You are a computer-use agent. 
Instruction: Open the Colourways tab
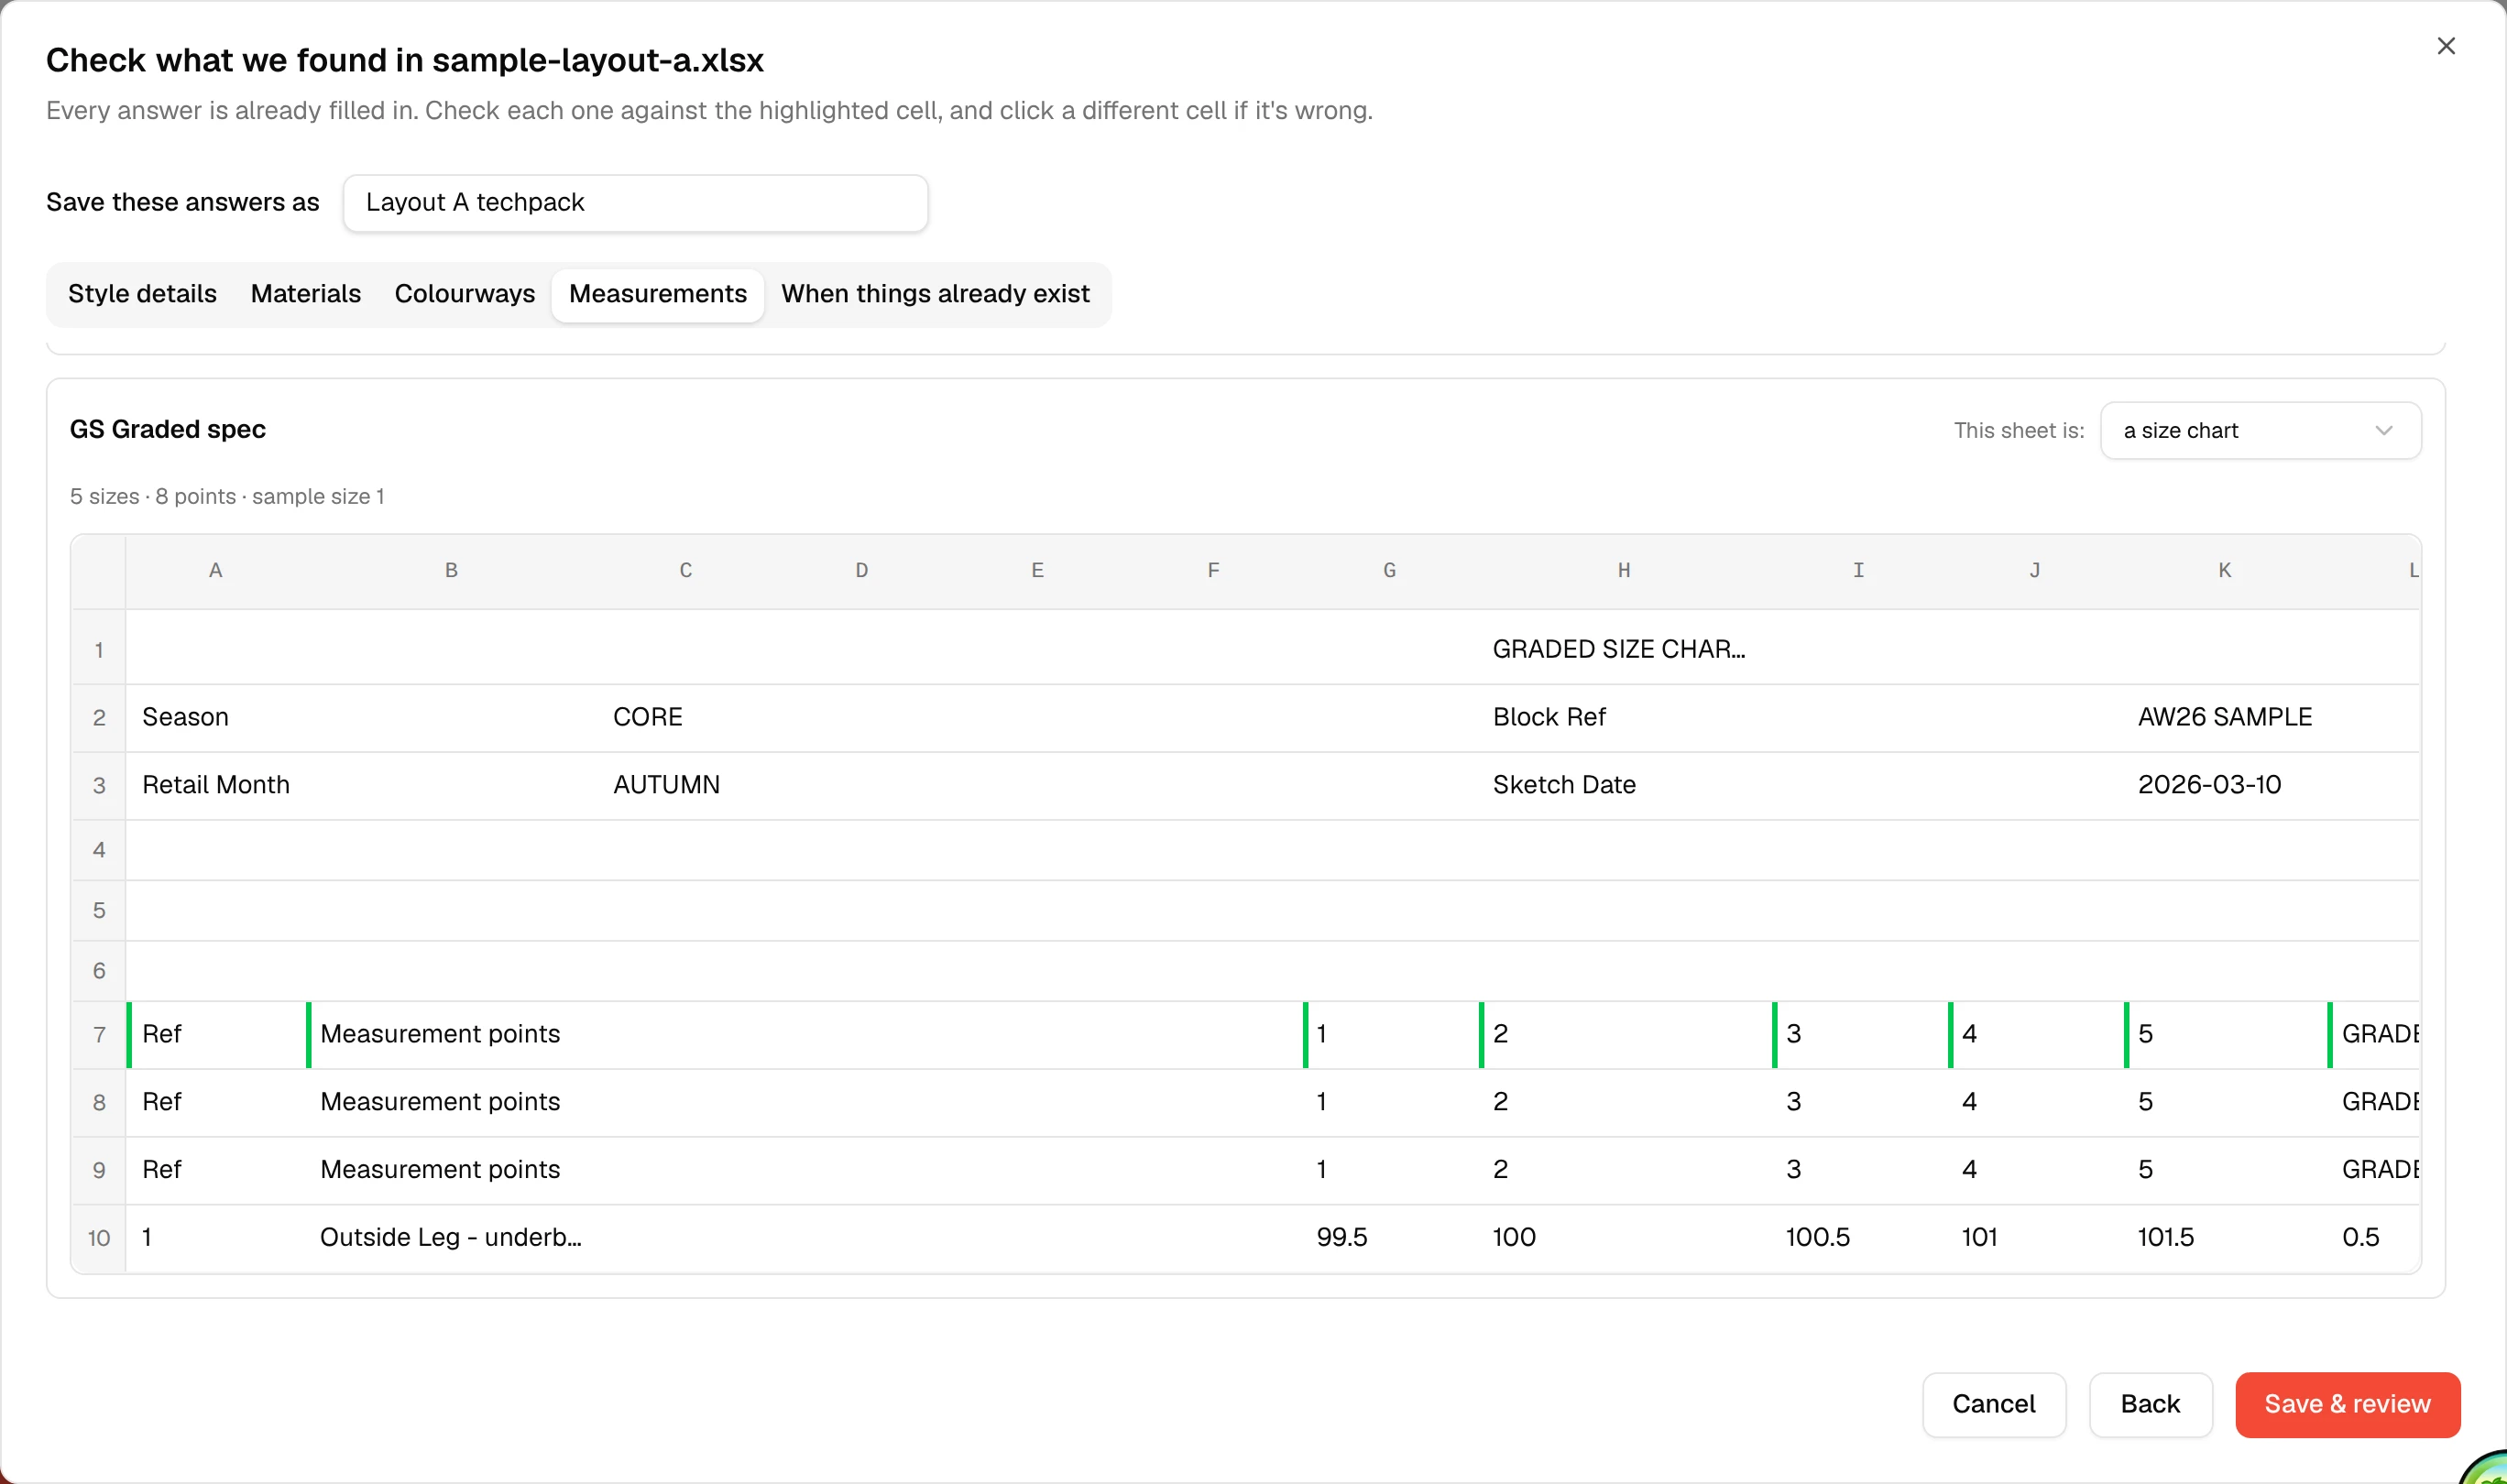[x=465, y=294]
